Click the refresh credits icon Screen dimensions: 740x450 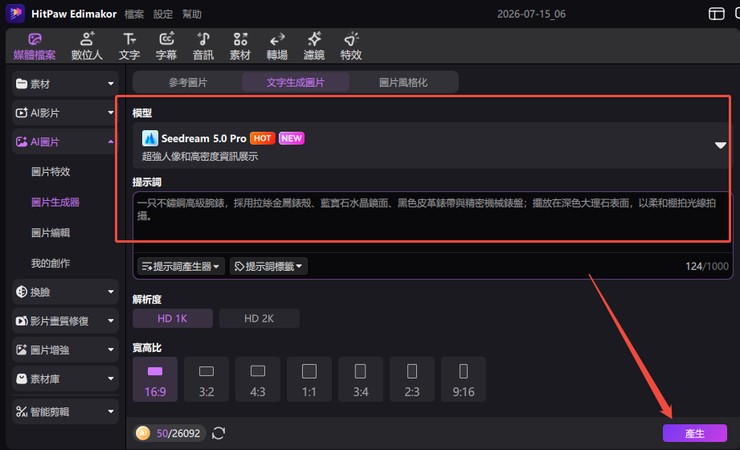[219, 433]
